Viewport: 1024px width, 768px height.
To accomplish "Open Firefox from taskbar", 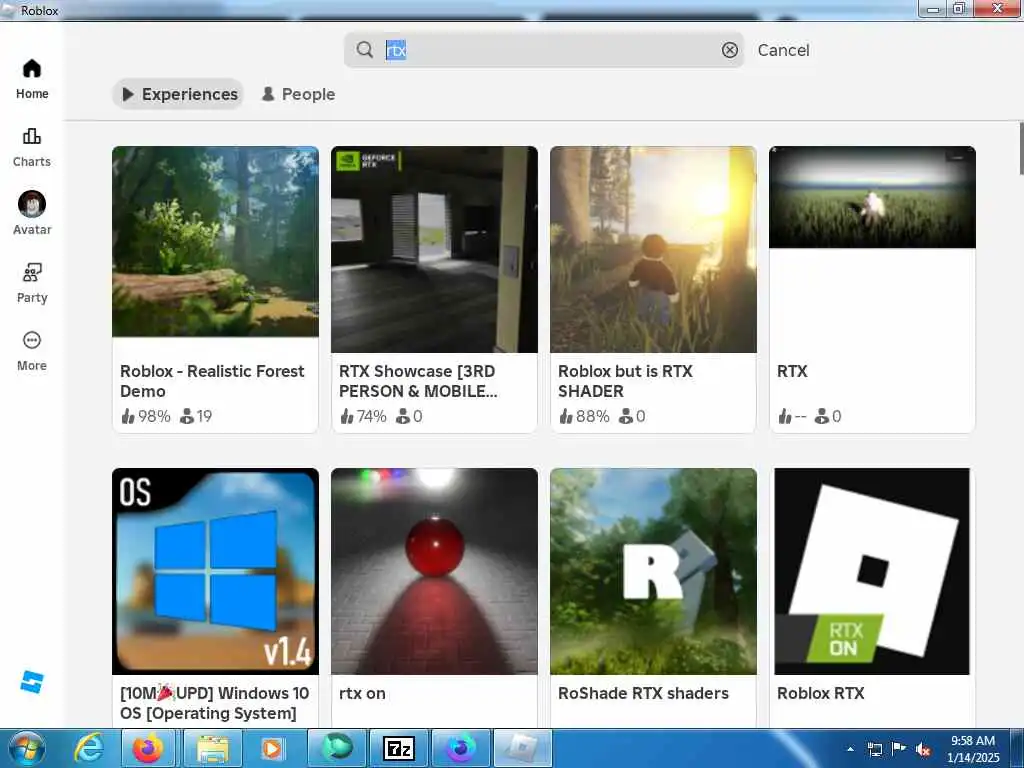I will 148,748.
